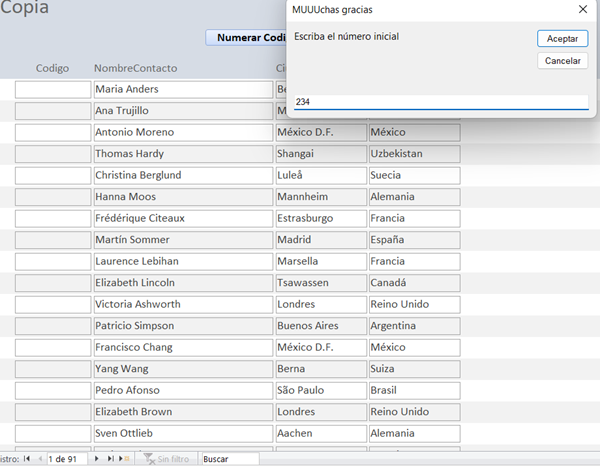600x466 pixels.
Task: Jump to last record icon
Action: point(110,458)
